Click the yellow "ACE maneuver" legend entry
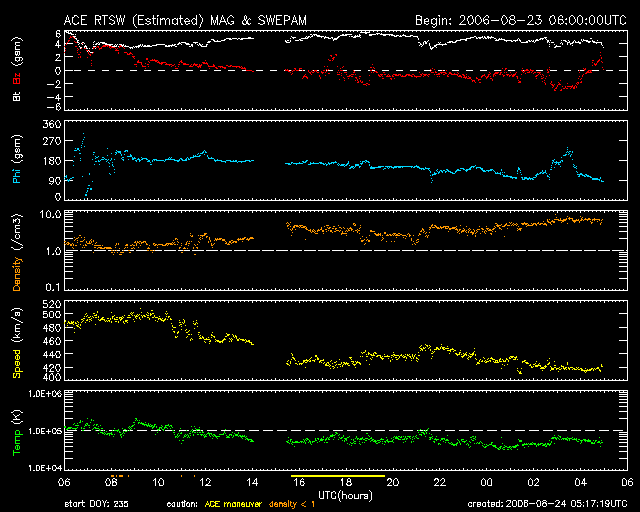 (233, 504)
